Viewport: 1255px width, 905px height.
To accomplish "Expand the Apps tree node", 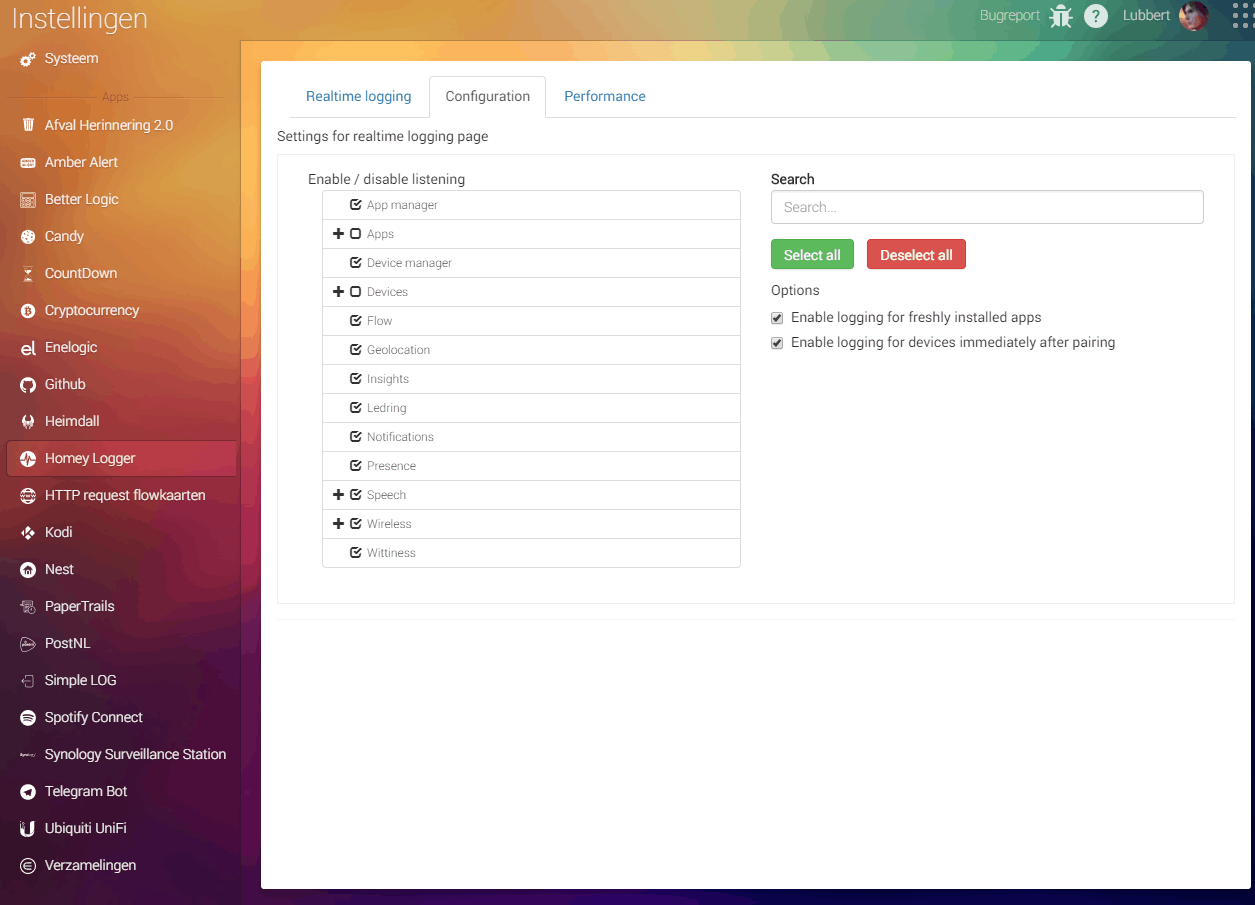I will [338, 233].
